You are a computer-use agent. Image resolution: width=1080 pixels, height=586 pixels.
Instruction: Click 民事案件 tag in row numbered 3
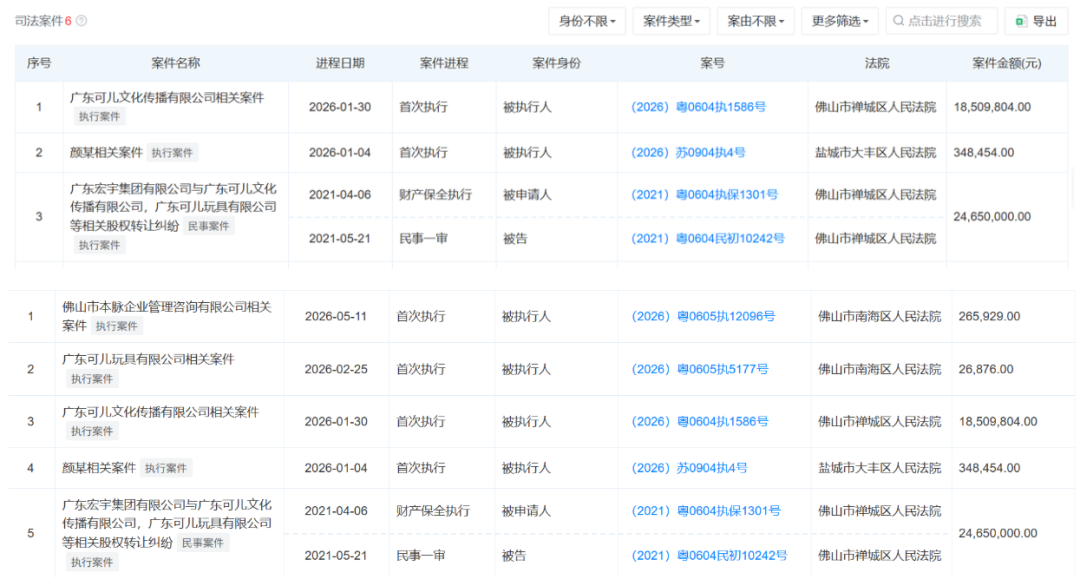[209, 226]
